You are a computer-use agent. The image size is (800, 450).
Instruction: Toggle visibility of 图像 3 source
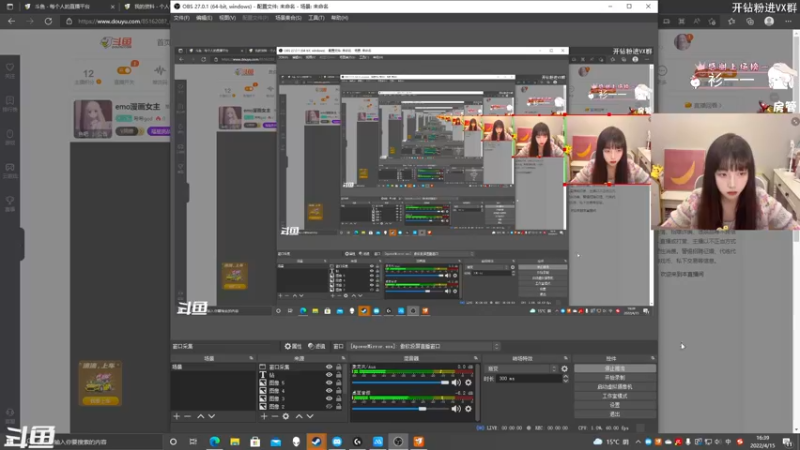(x=329, y=398)
